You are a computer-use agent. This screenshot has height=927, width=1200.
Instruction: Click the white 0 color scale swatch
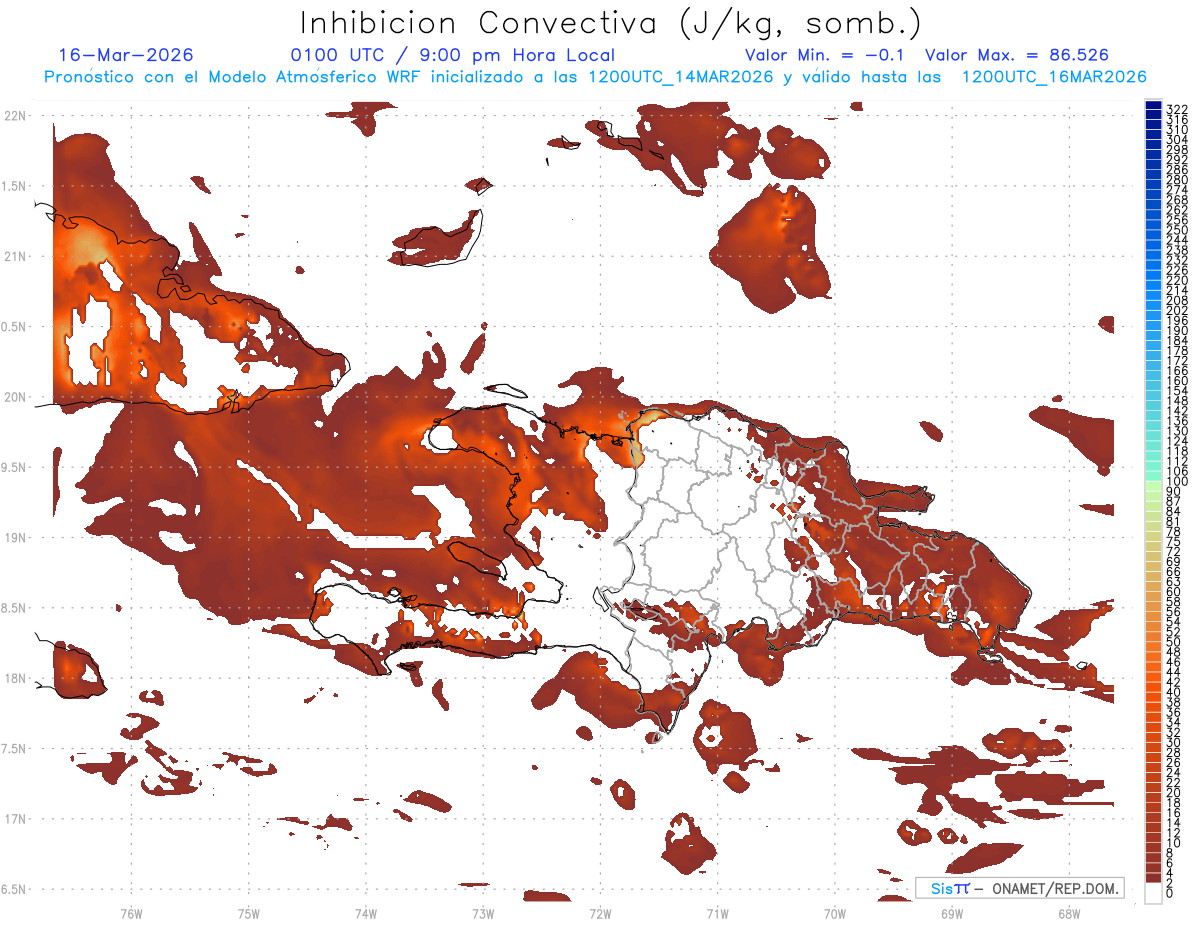click(x=1153, y=894)
